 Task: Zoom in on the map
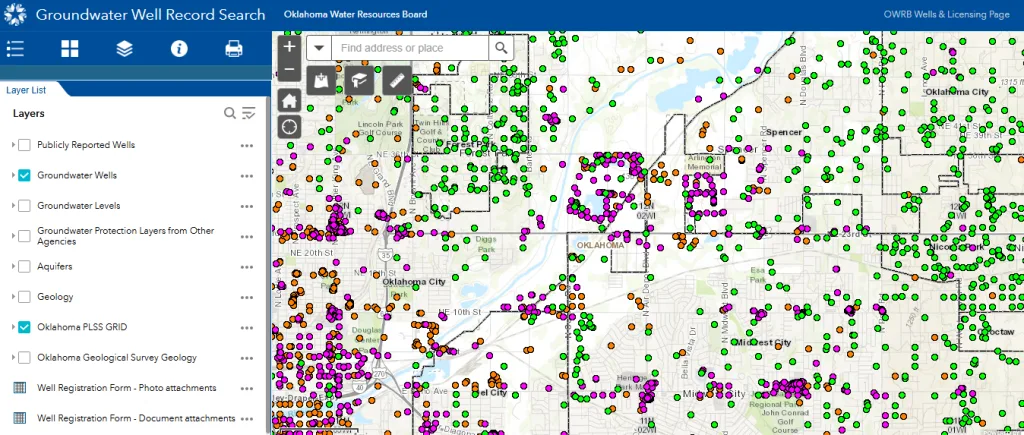pyautogui.click(x=289, y=47)
